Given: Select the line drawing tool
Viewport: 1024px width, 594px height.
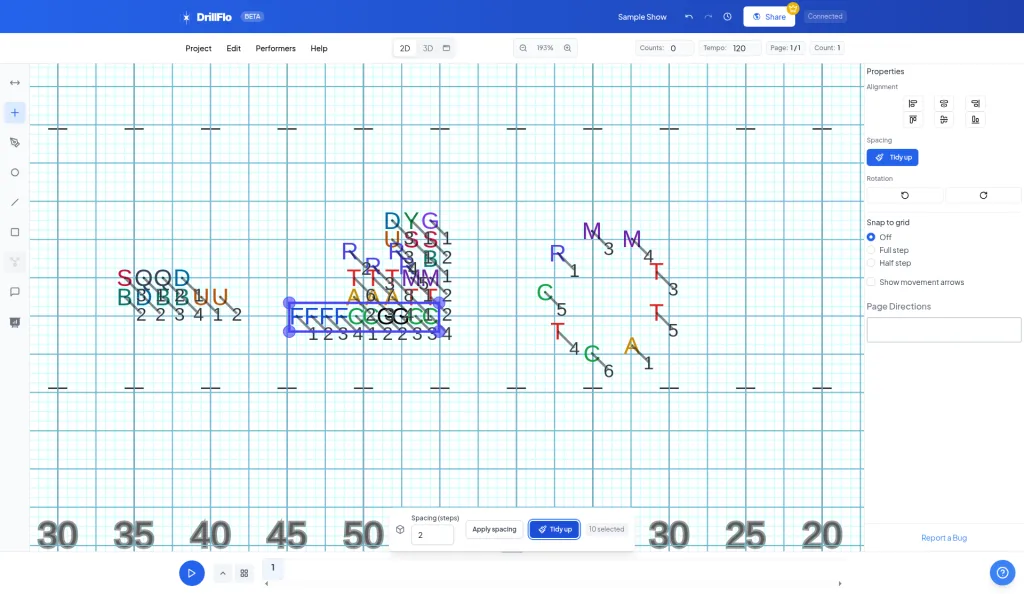Looking at the screenshot, I should point(14,202).
